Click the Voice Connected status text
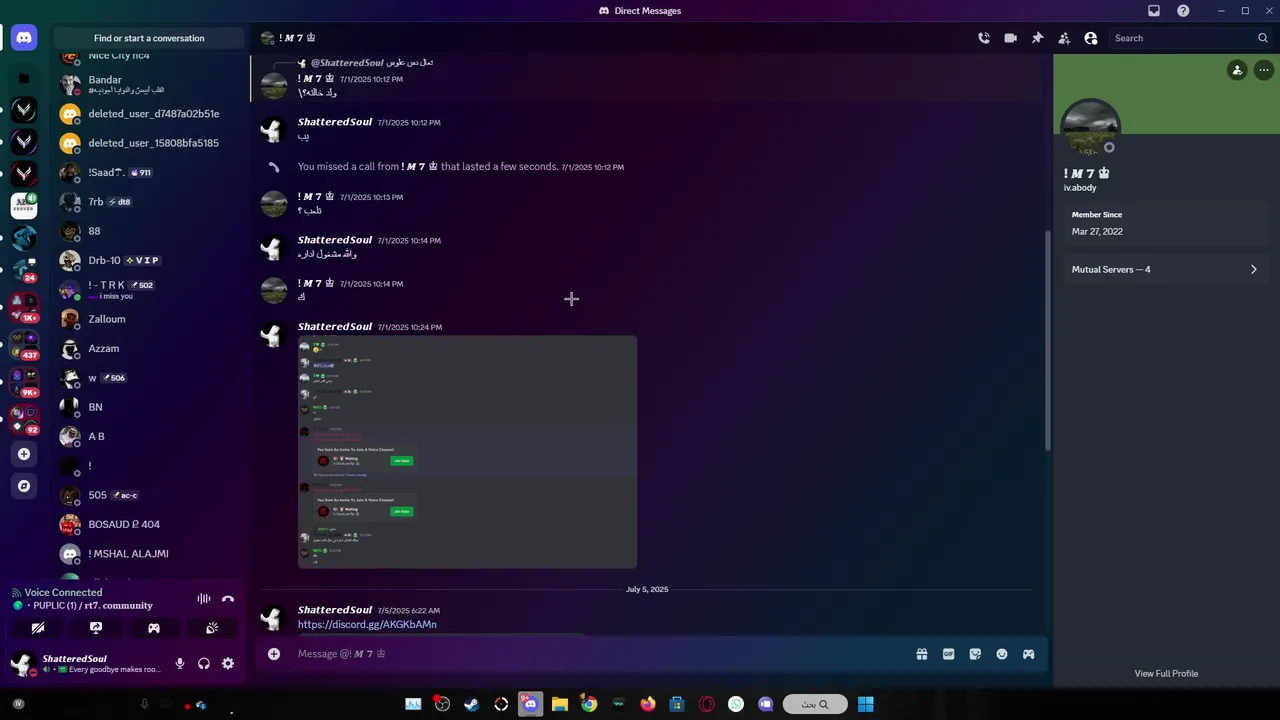1280x720 pixels. click(x=63, y=592)
